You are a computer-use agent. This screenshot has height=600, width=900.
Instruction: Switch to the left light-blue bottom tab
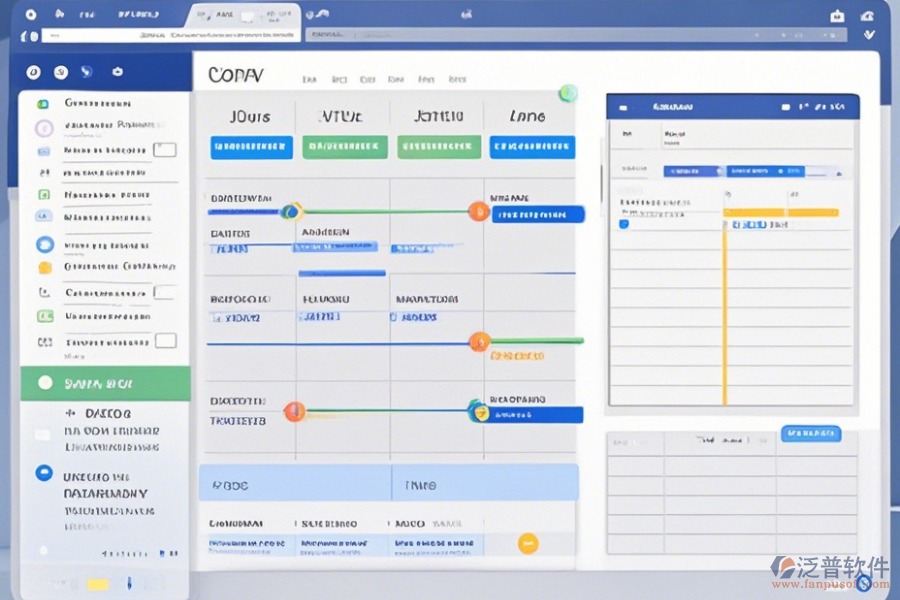[x=295, y=483]
